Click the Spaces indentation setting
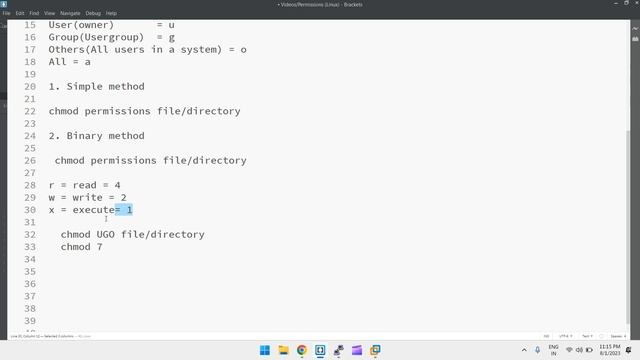Screen dimensions: 640x360 pyautogui.click(x=618, y=336)
